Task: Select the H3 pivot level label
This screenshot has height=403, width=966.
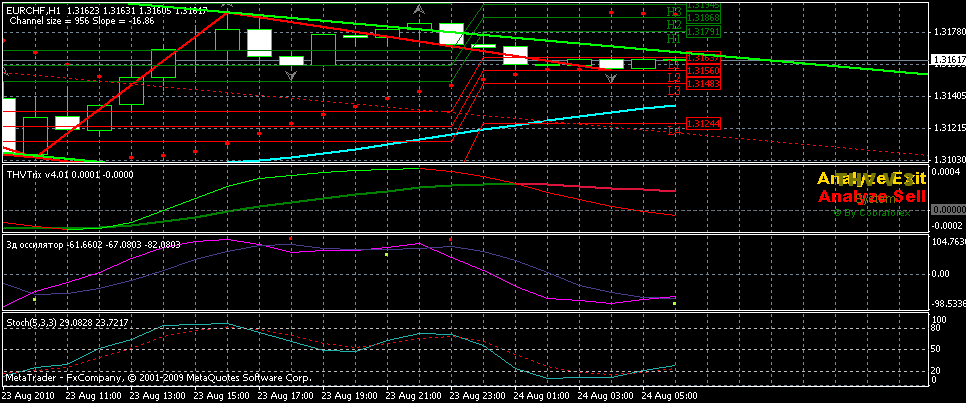Action: (x=673, y=10)
